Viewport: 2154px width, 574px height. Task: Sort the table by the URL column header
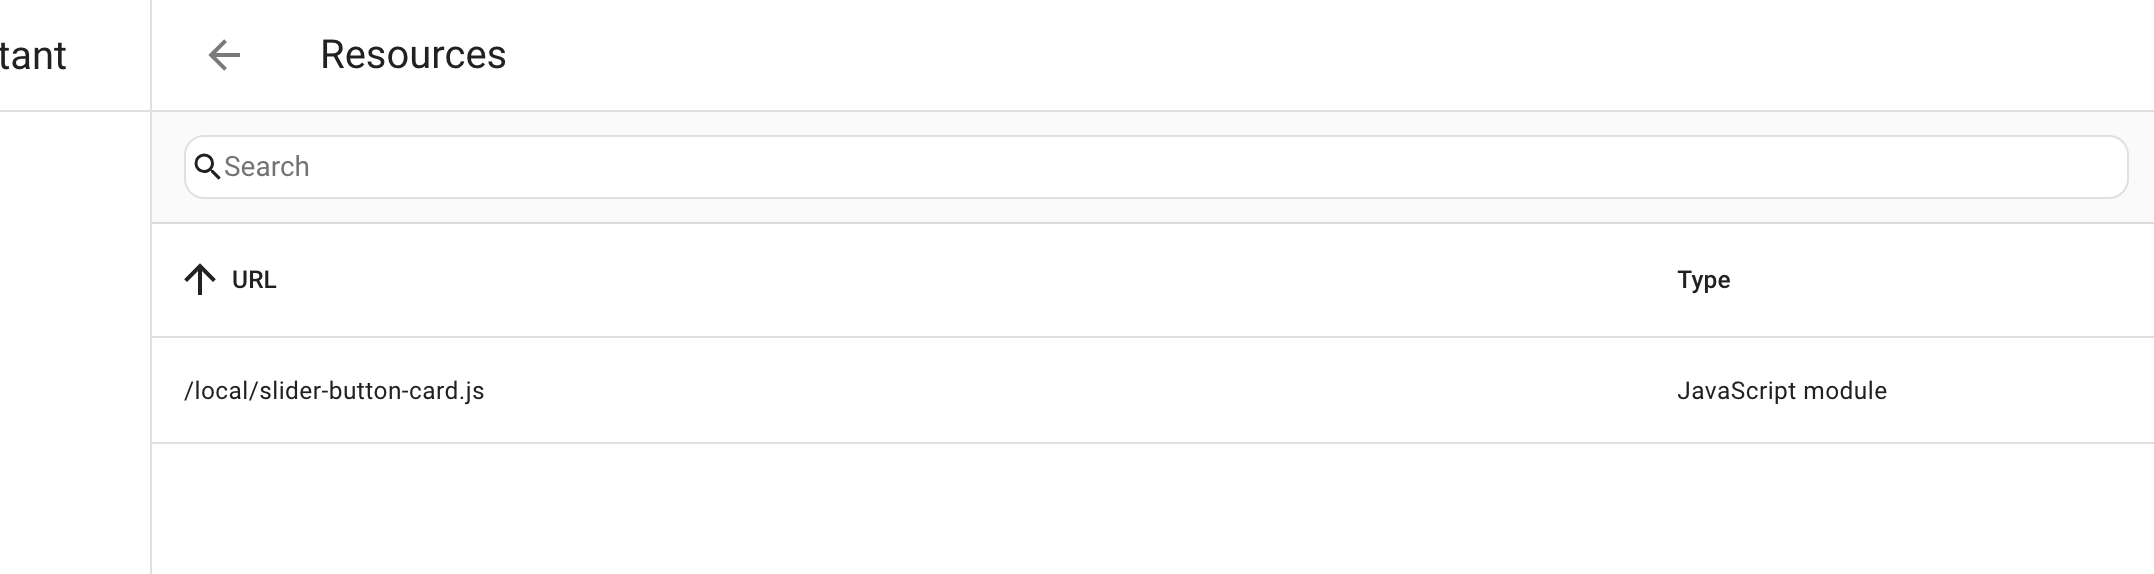pos(254,280)
